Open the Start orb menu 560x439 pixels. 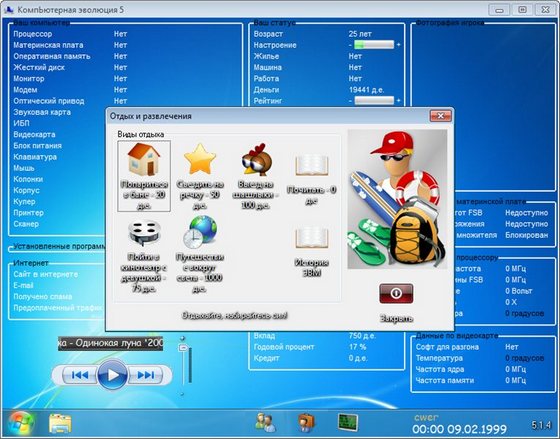point(20,424)
